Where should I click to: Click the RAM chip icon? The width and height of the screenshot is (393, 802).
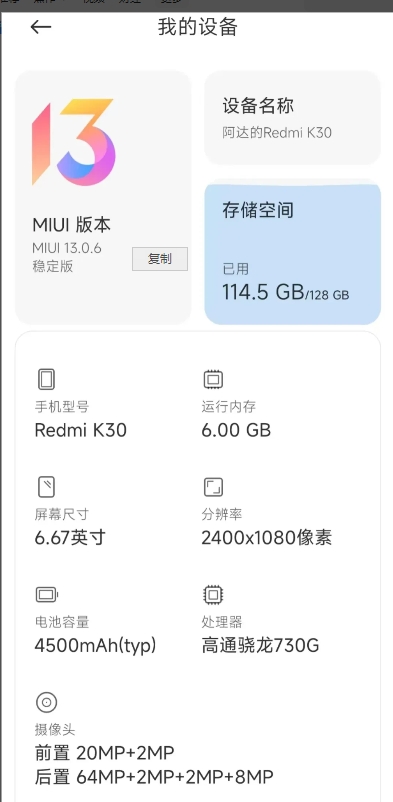tap(213, 380)
